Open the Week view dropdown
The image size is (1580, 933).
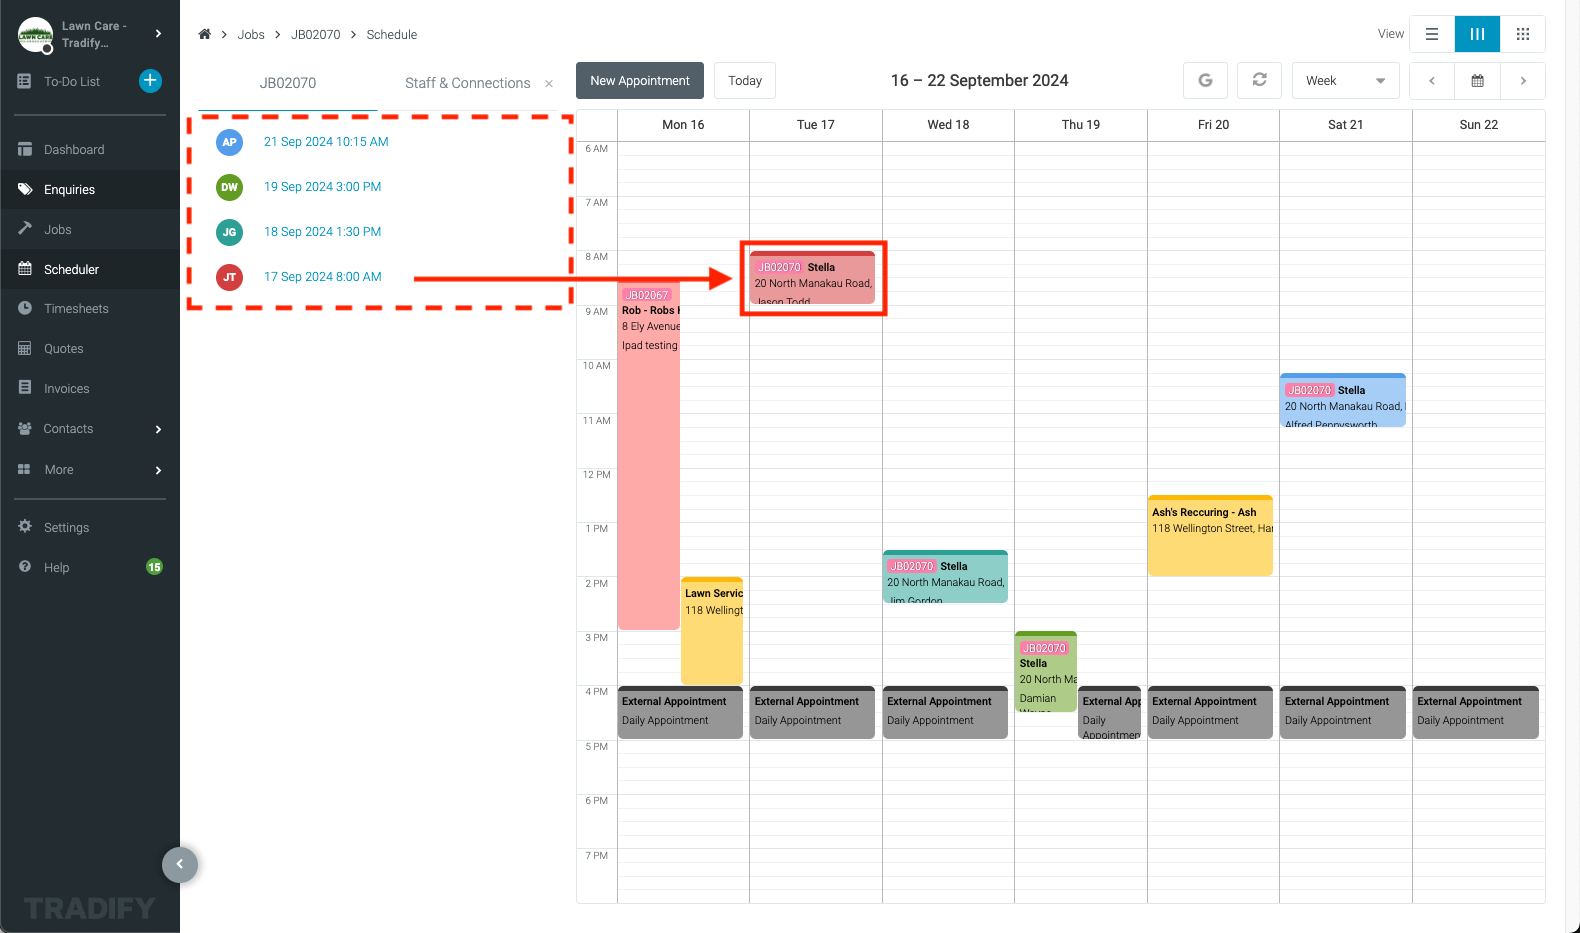(1345, 81)
